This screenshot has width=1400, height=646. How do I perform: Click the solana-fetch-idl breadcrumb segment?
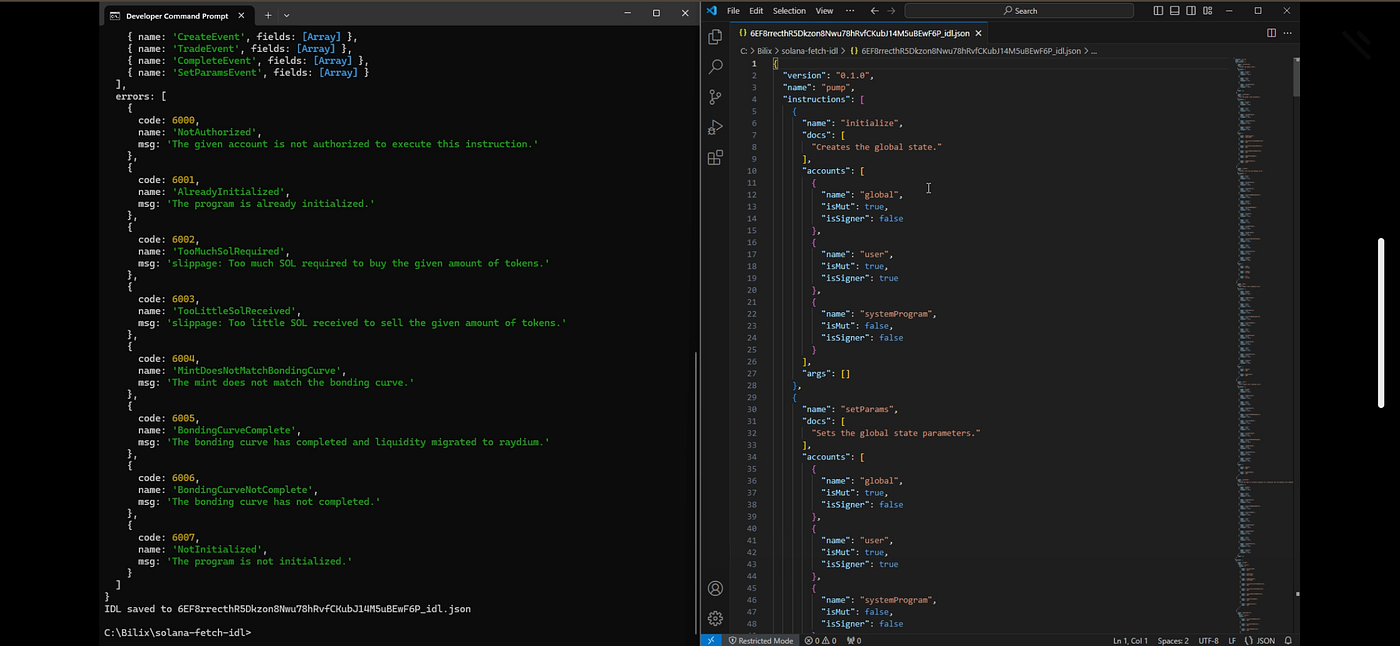(810, 50)
